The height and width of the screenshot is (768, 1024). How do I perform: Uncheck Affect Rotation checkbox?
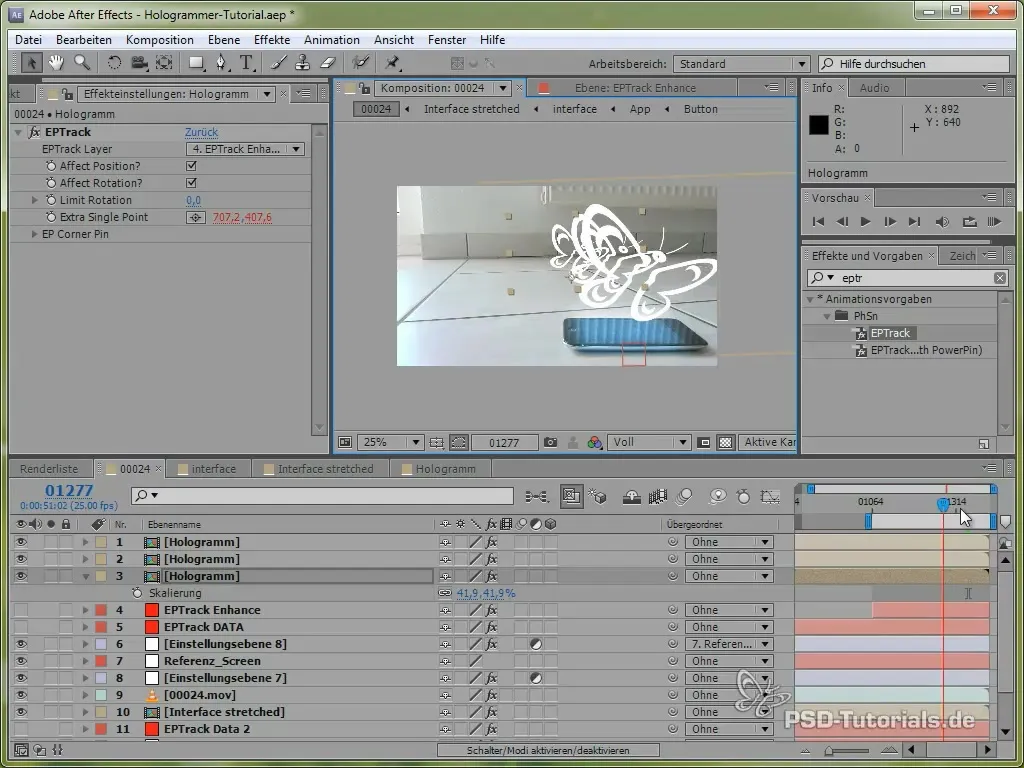click(191, 183)
